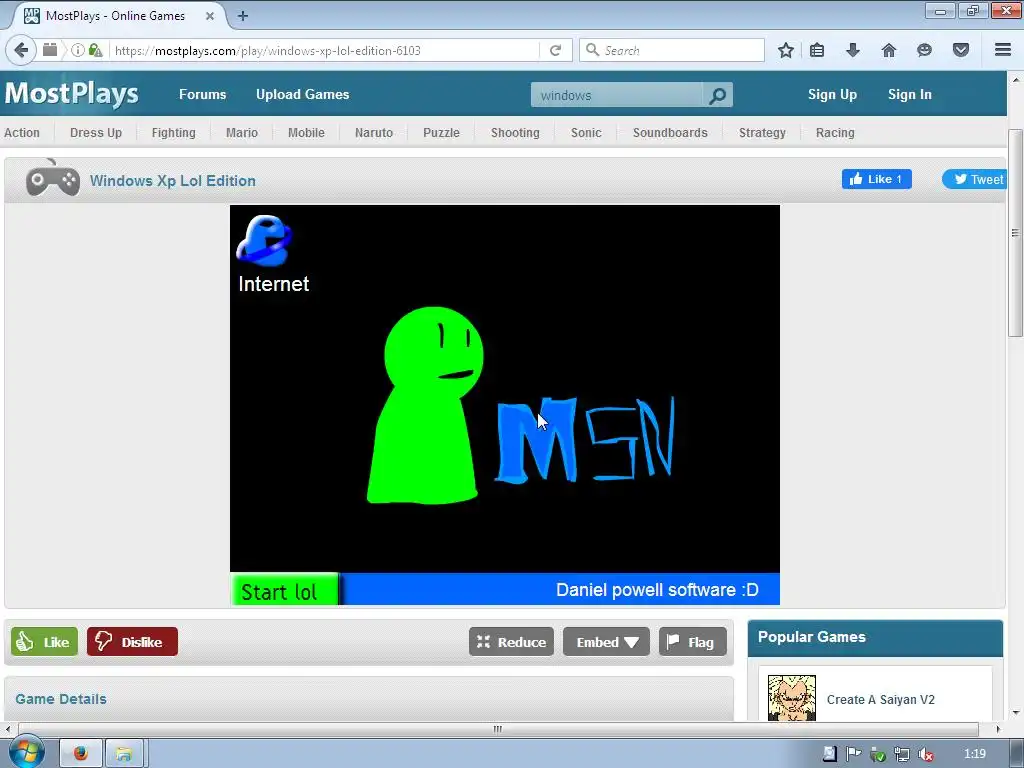
Task: Click the muted volume tray icon
Action: (925, 754)
